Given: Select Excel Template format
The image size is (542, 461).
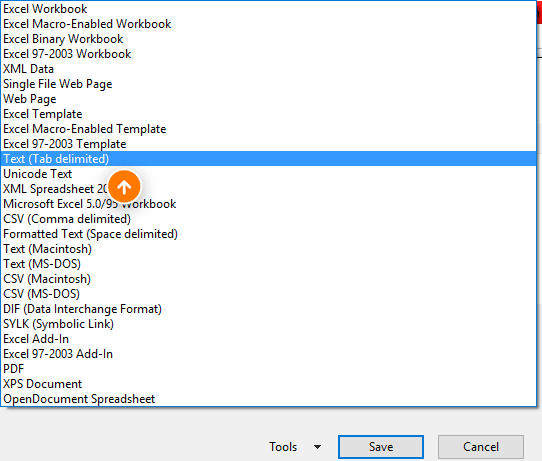Looking at the screenshot, I should pyautogui.click(x=268, y=114).
